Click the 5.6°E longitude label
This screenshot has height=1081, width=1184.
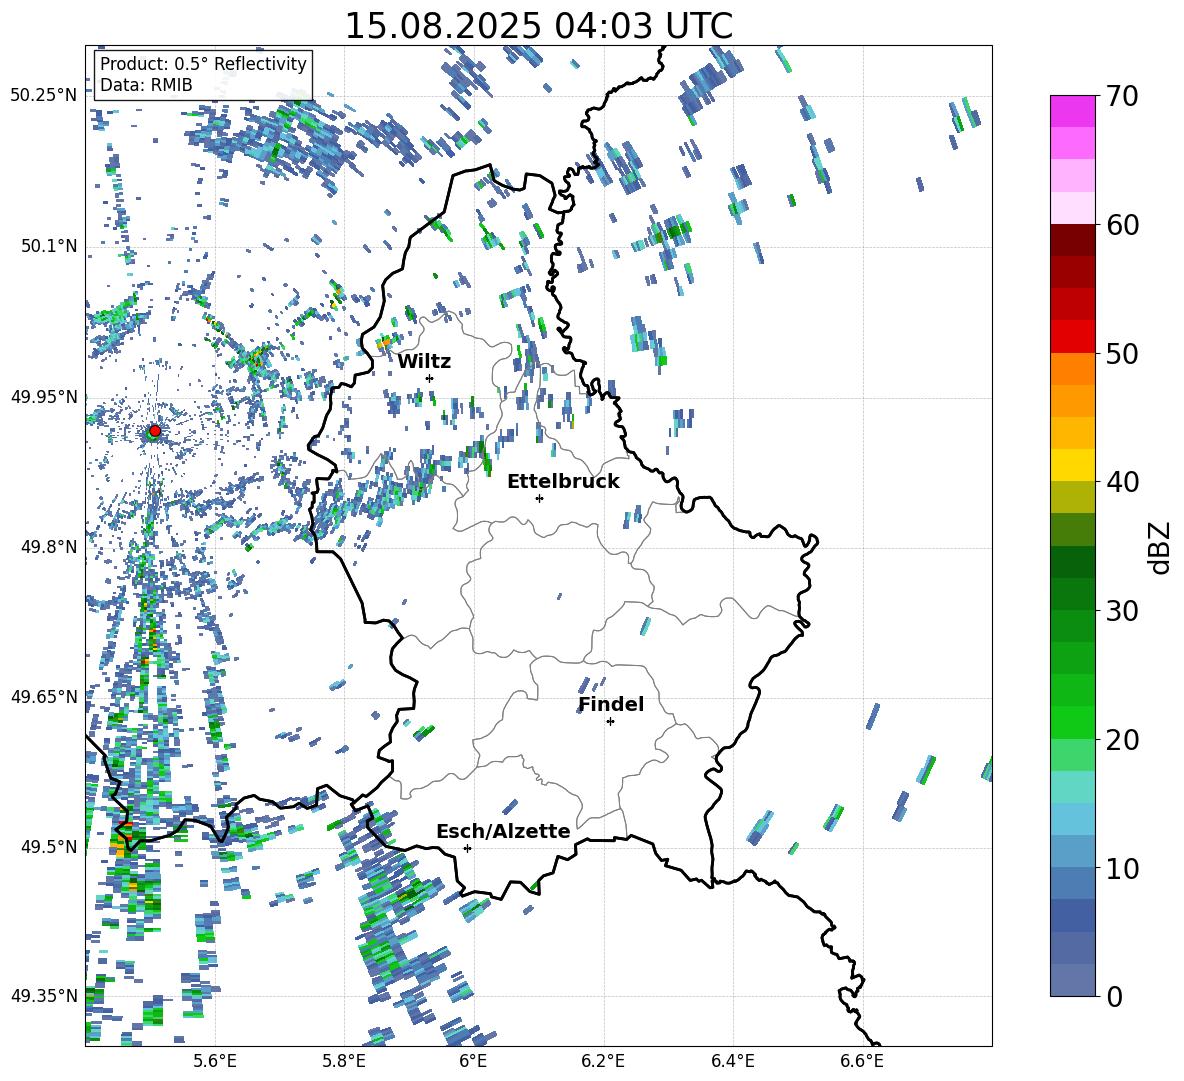click(215, 1061)
